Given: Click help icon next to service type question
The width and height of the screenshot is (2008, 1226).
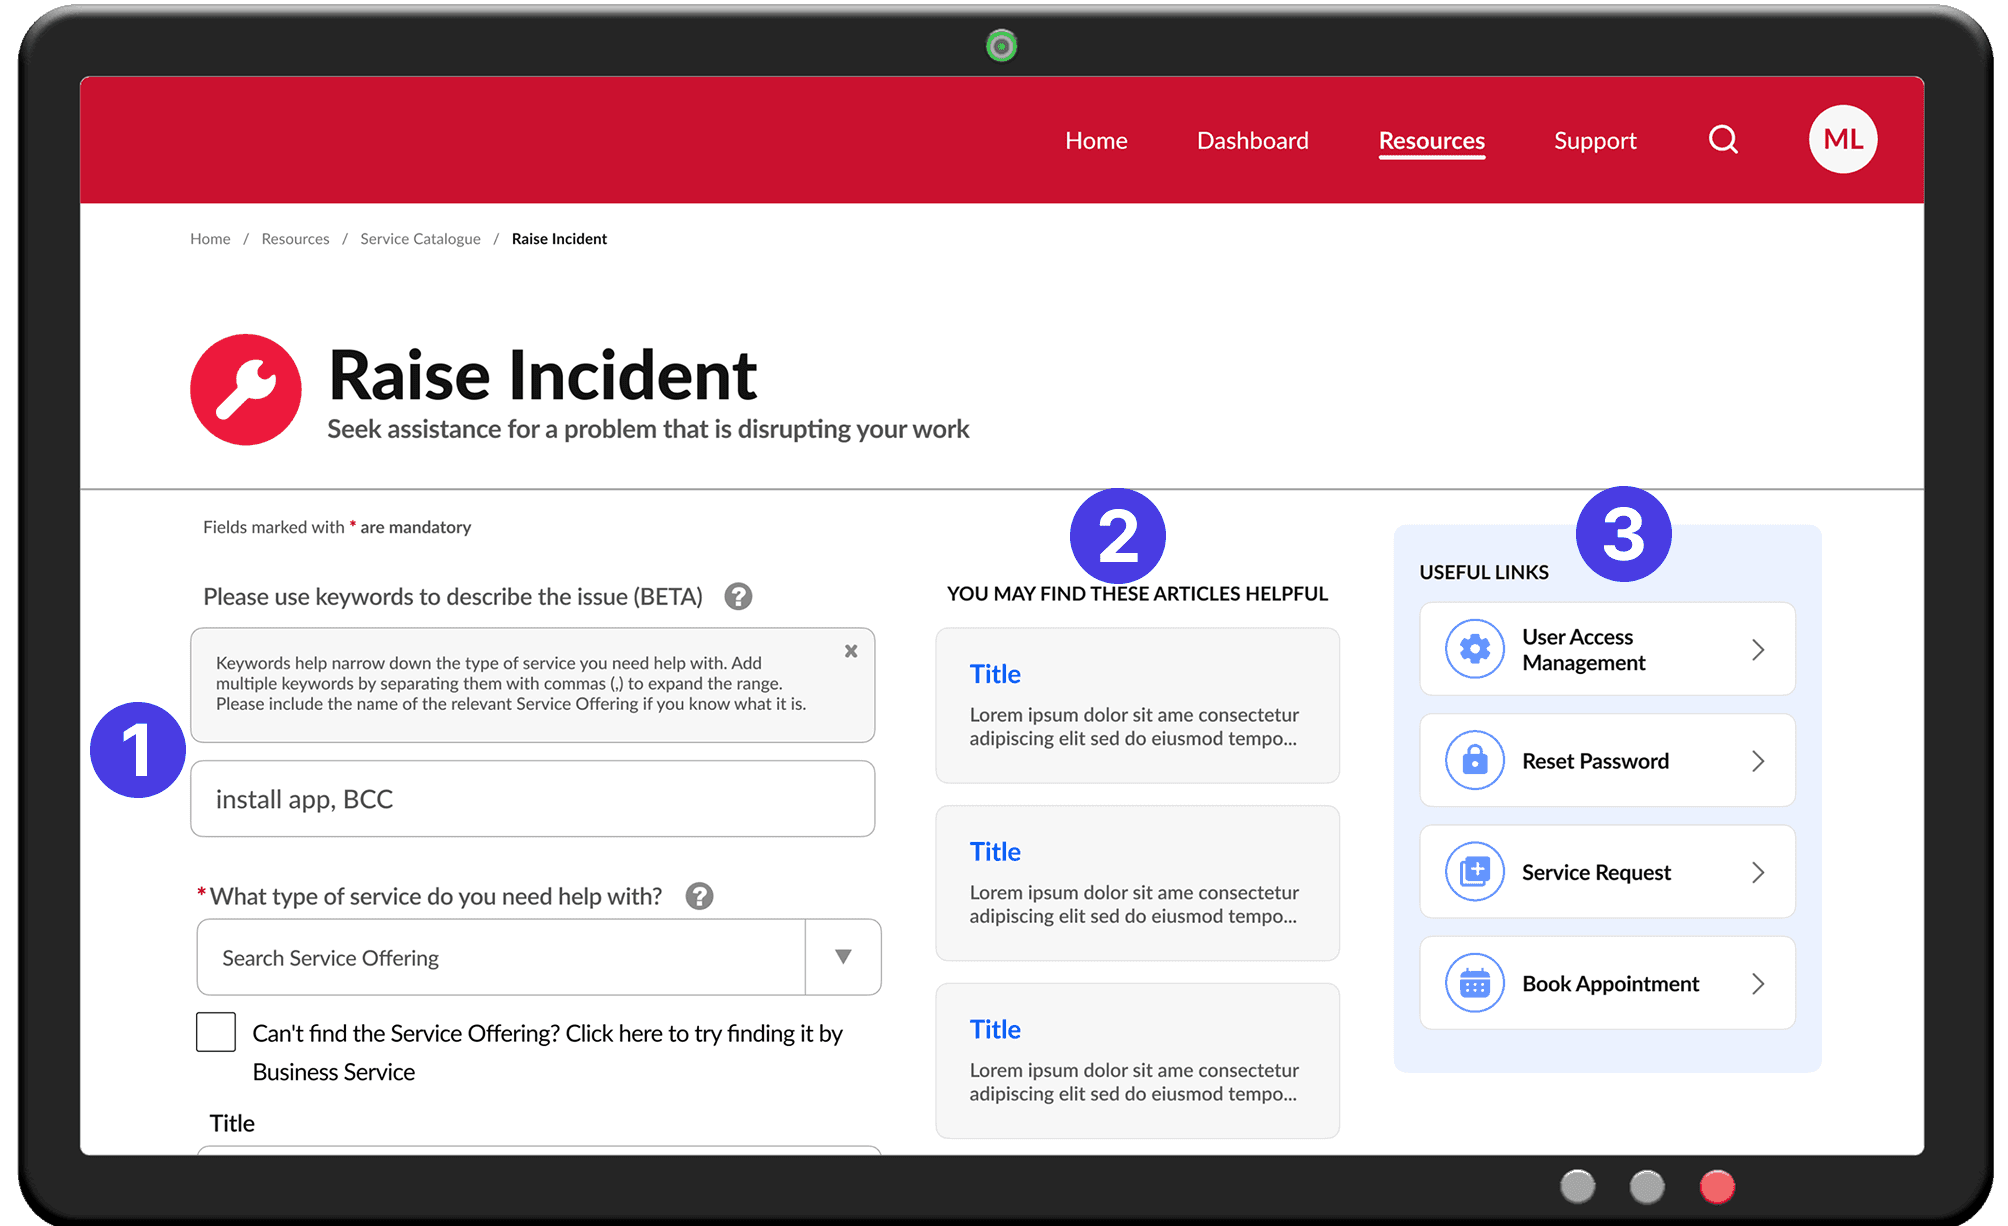Looking at the screenshot, I should click(x=699, y=896).
